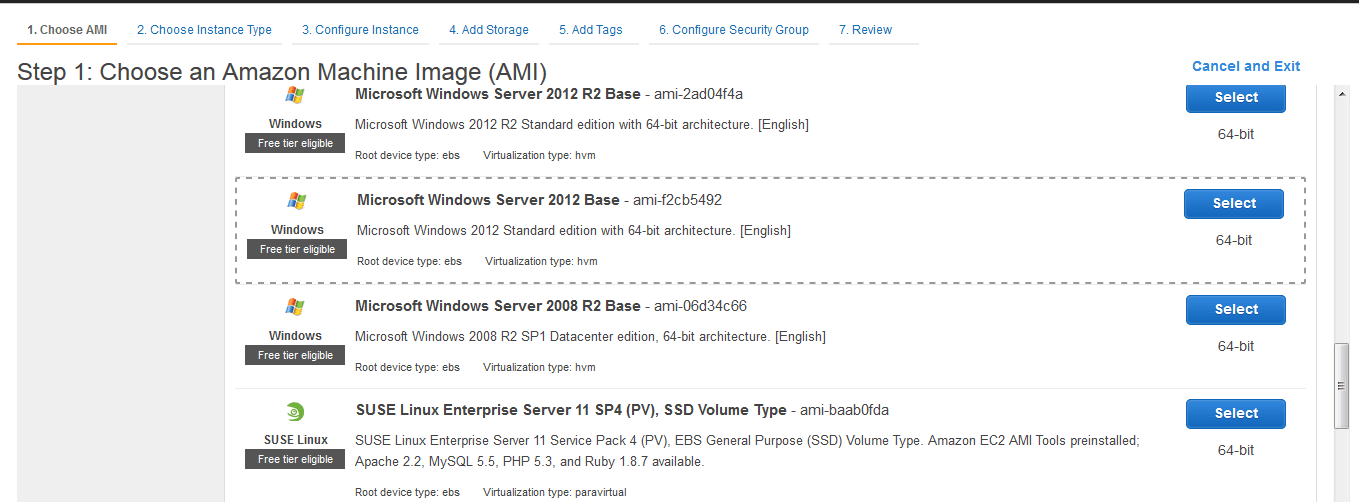Viewport: 1359px width, 502px height.
Task: Click the Windows logo for Server 2008 R2 Base
Action: 295,307
